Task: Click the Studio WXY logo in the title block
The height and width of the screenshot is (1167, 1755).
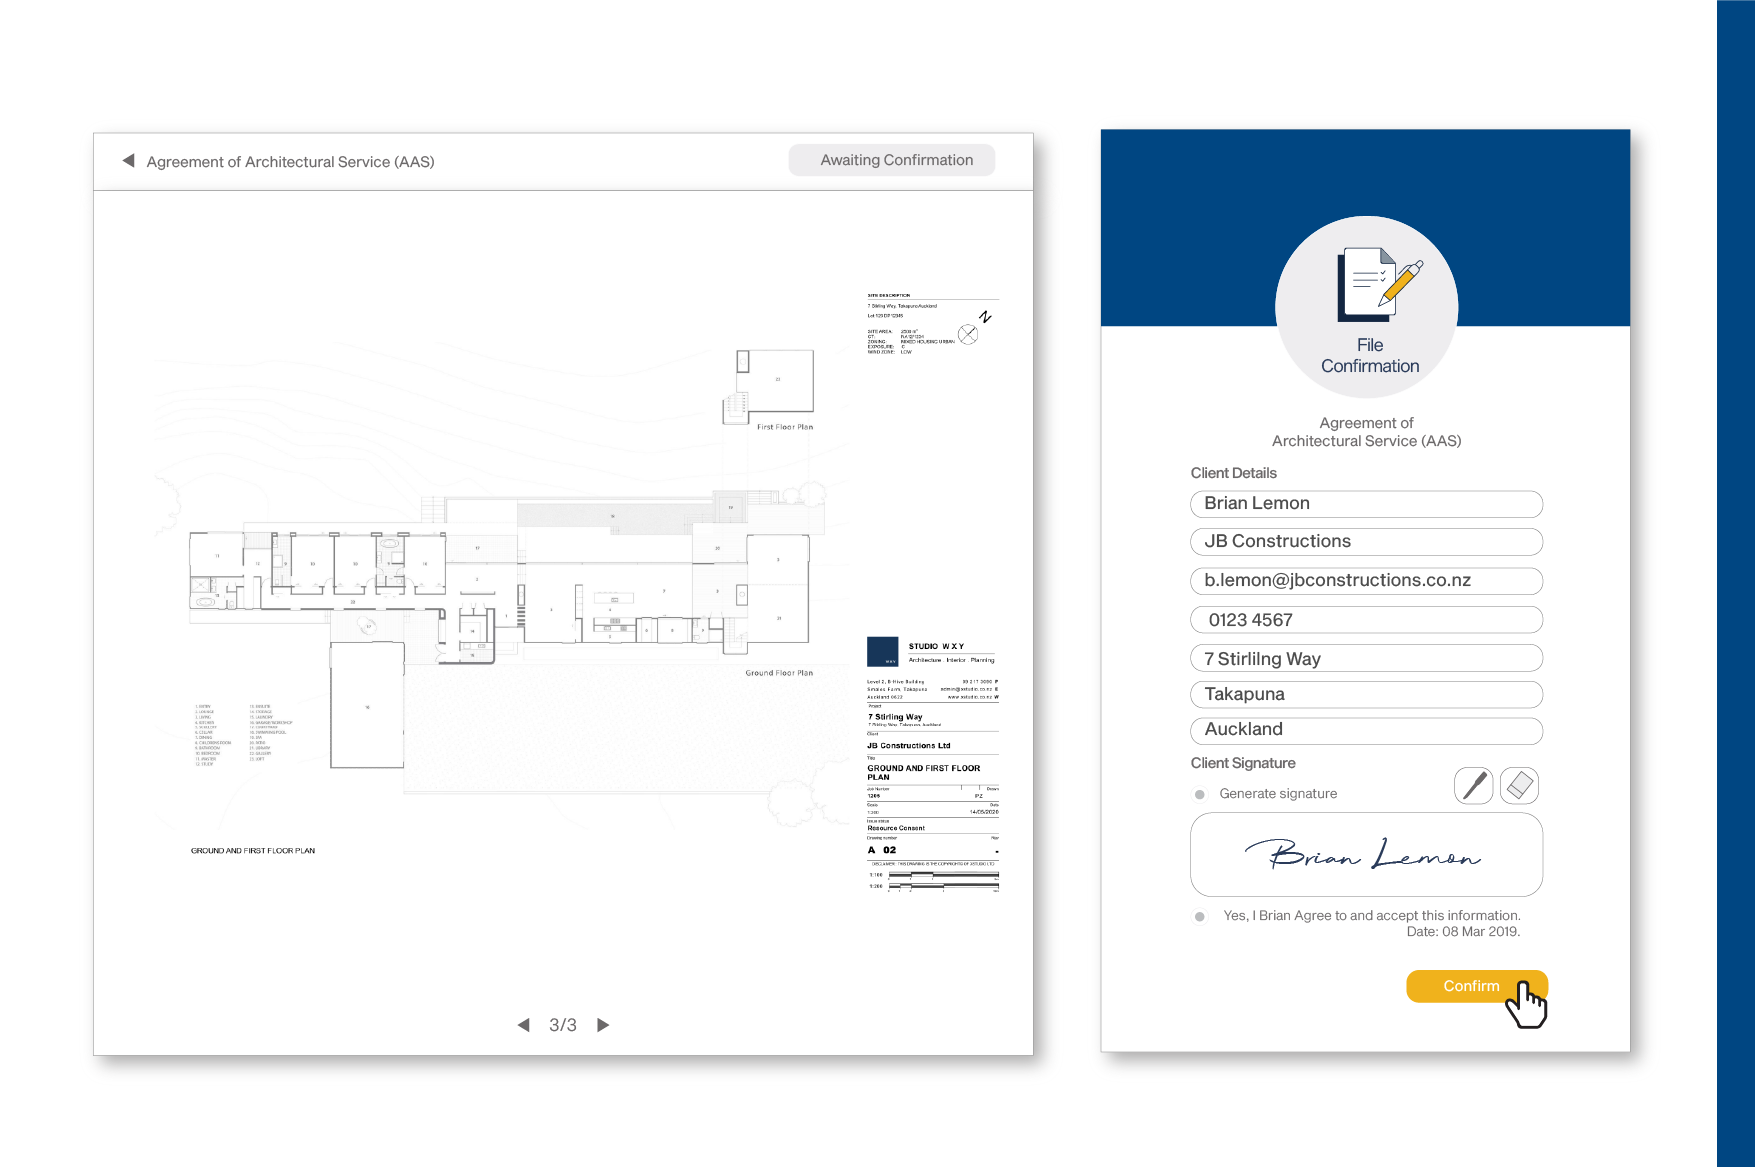Action: tap(881, 650)
